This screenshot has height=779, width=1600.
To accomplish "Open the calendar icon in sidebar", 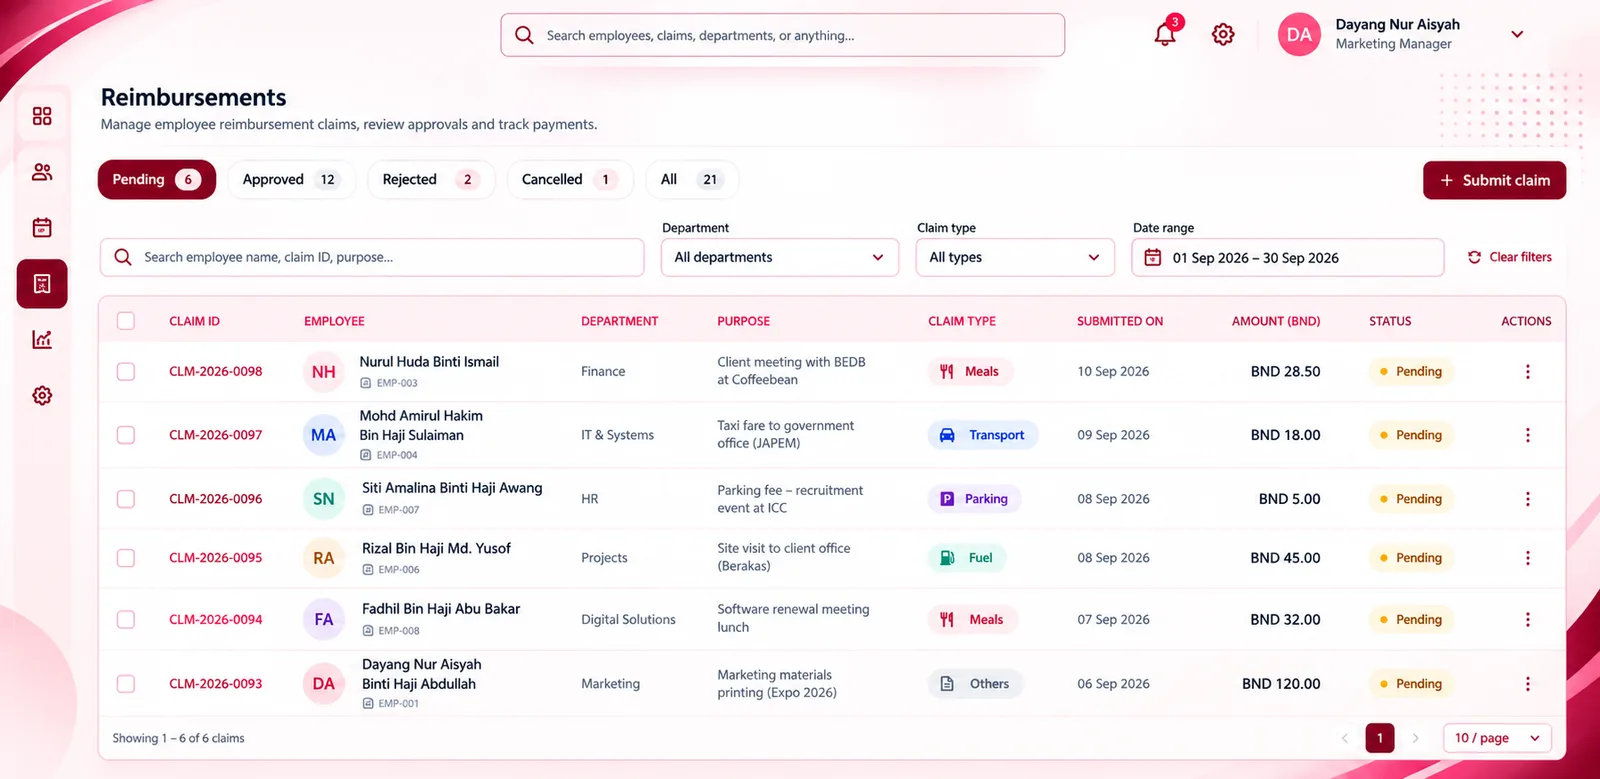I will [42, 228].
